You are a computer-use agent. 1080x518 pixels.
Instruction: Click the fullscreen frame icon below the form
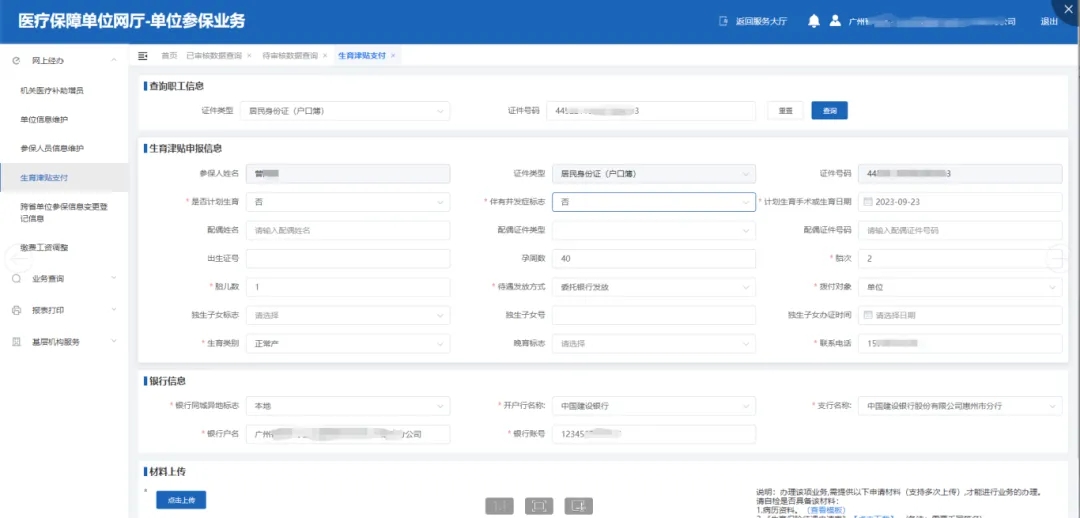click(539, 506)
